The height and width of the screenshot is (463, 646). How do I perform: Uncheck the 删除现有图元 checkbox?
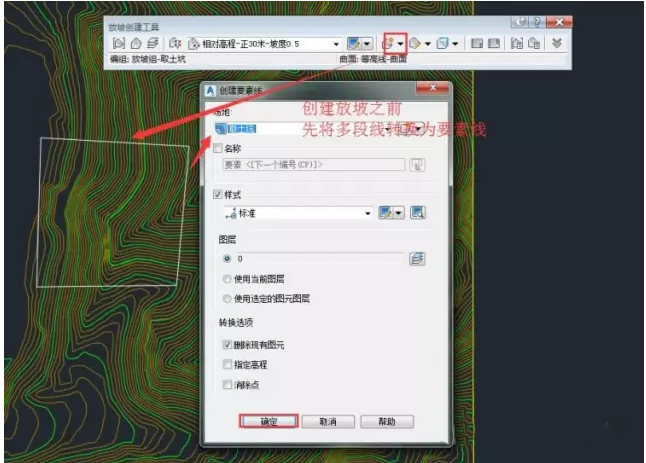pos(228,345)
